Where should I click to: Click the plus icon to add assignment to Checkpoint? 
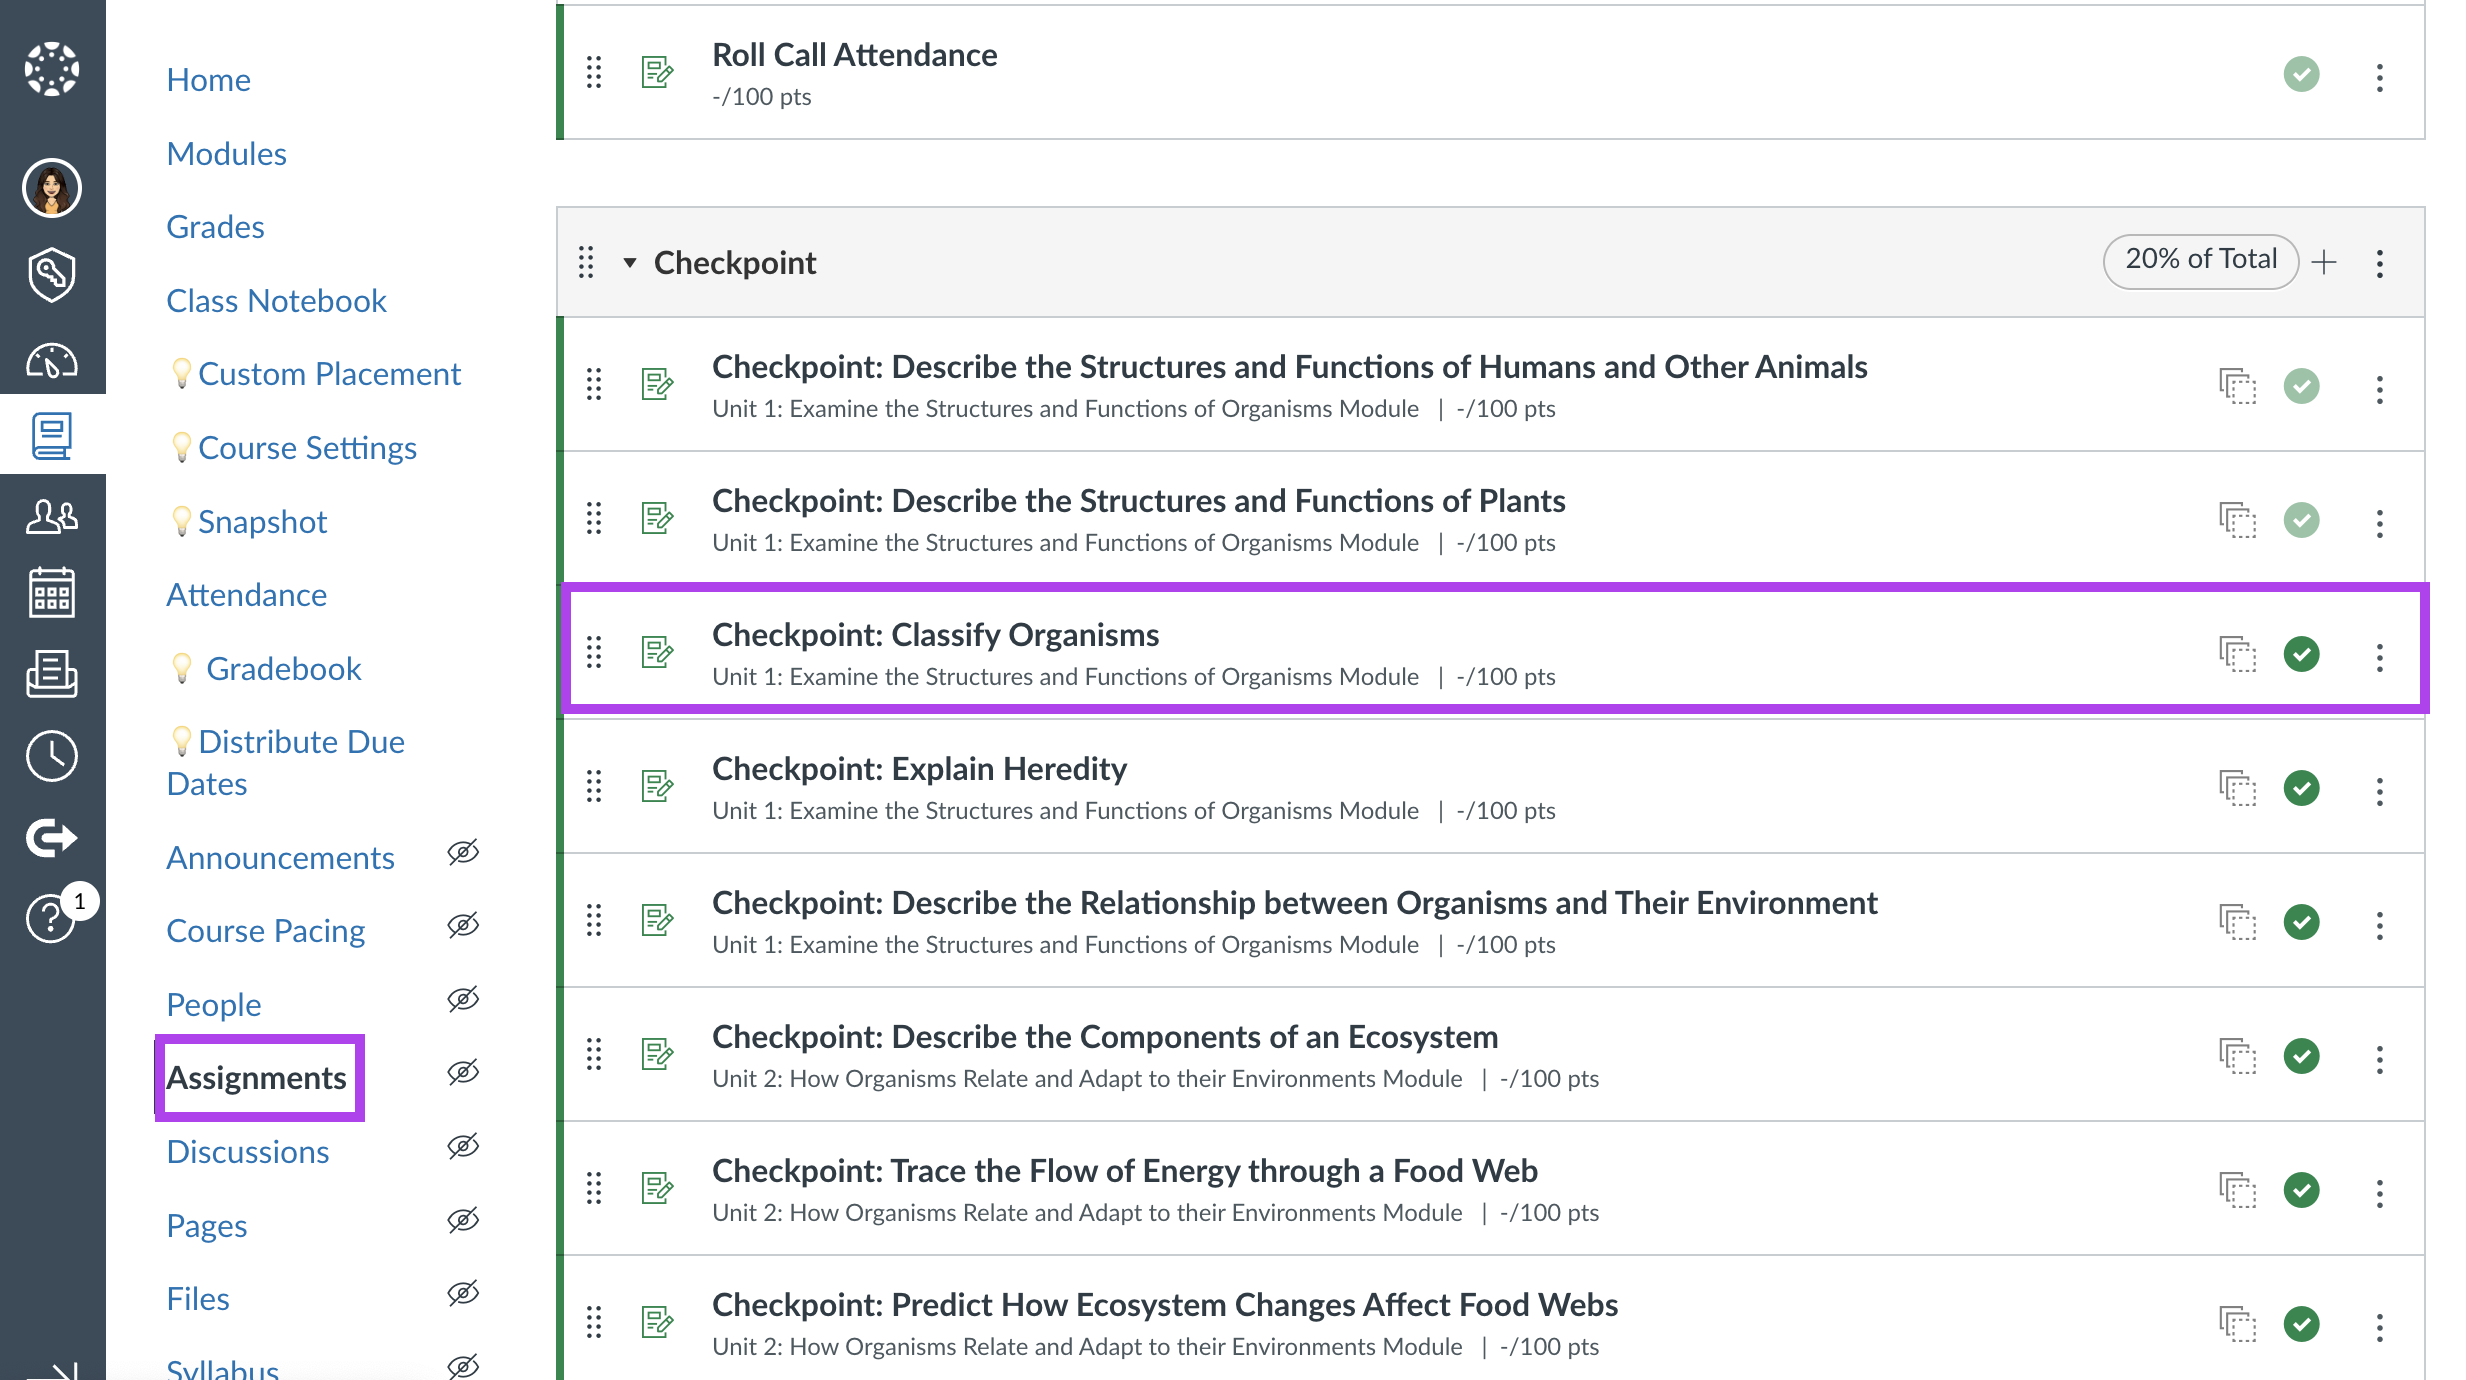2324,262
